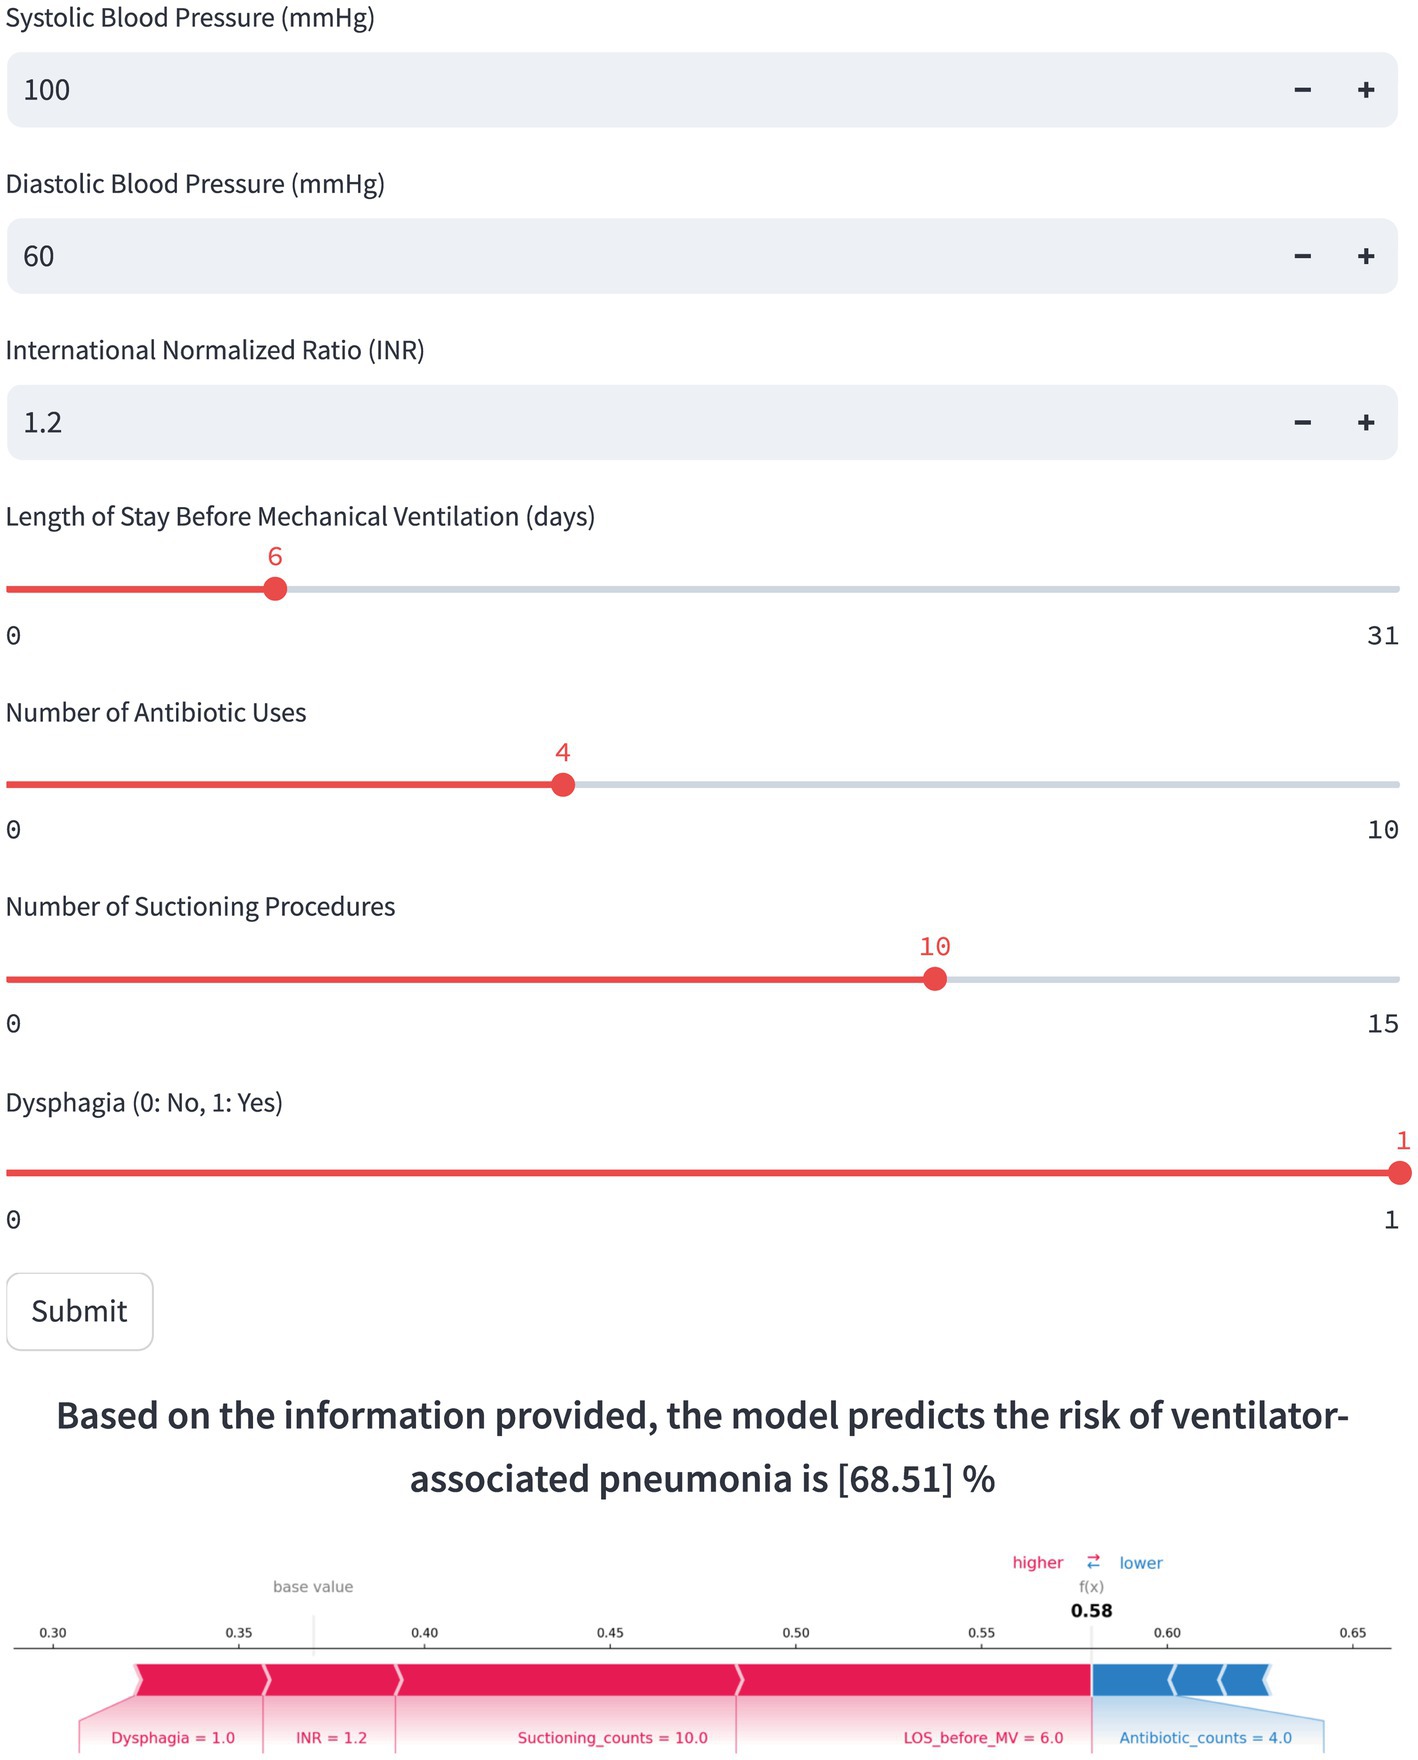1418x1760 pixels.
Task: Click the LOS_before_MV red force plot segment
Action: point(914,1680)
